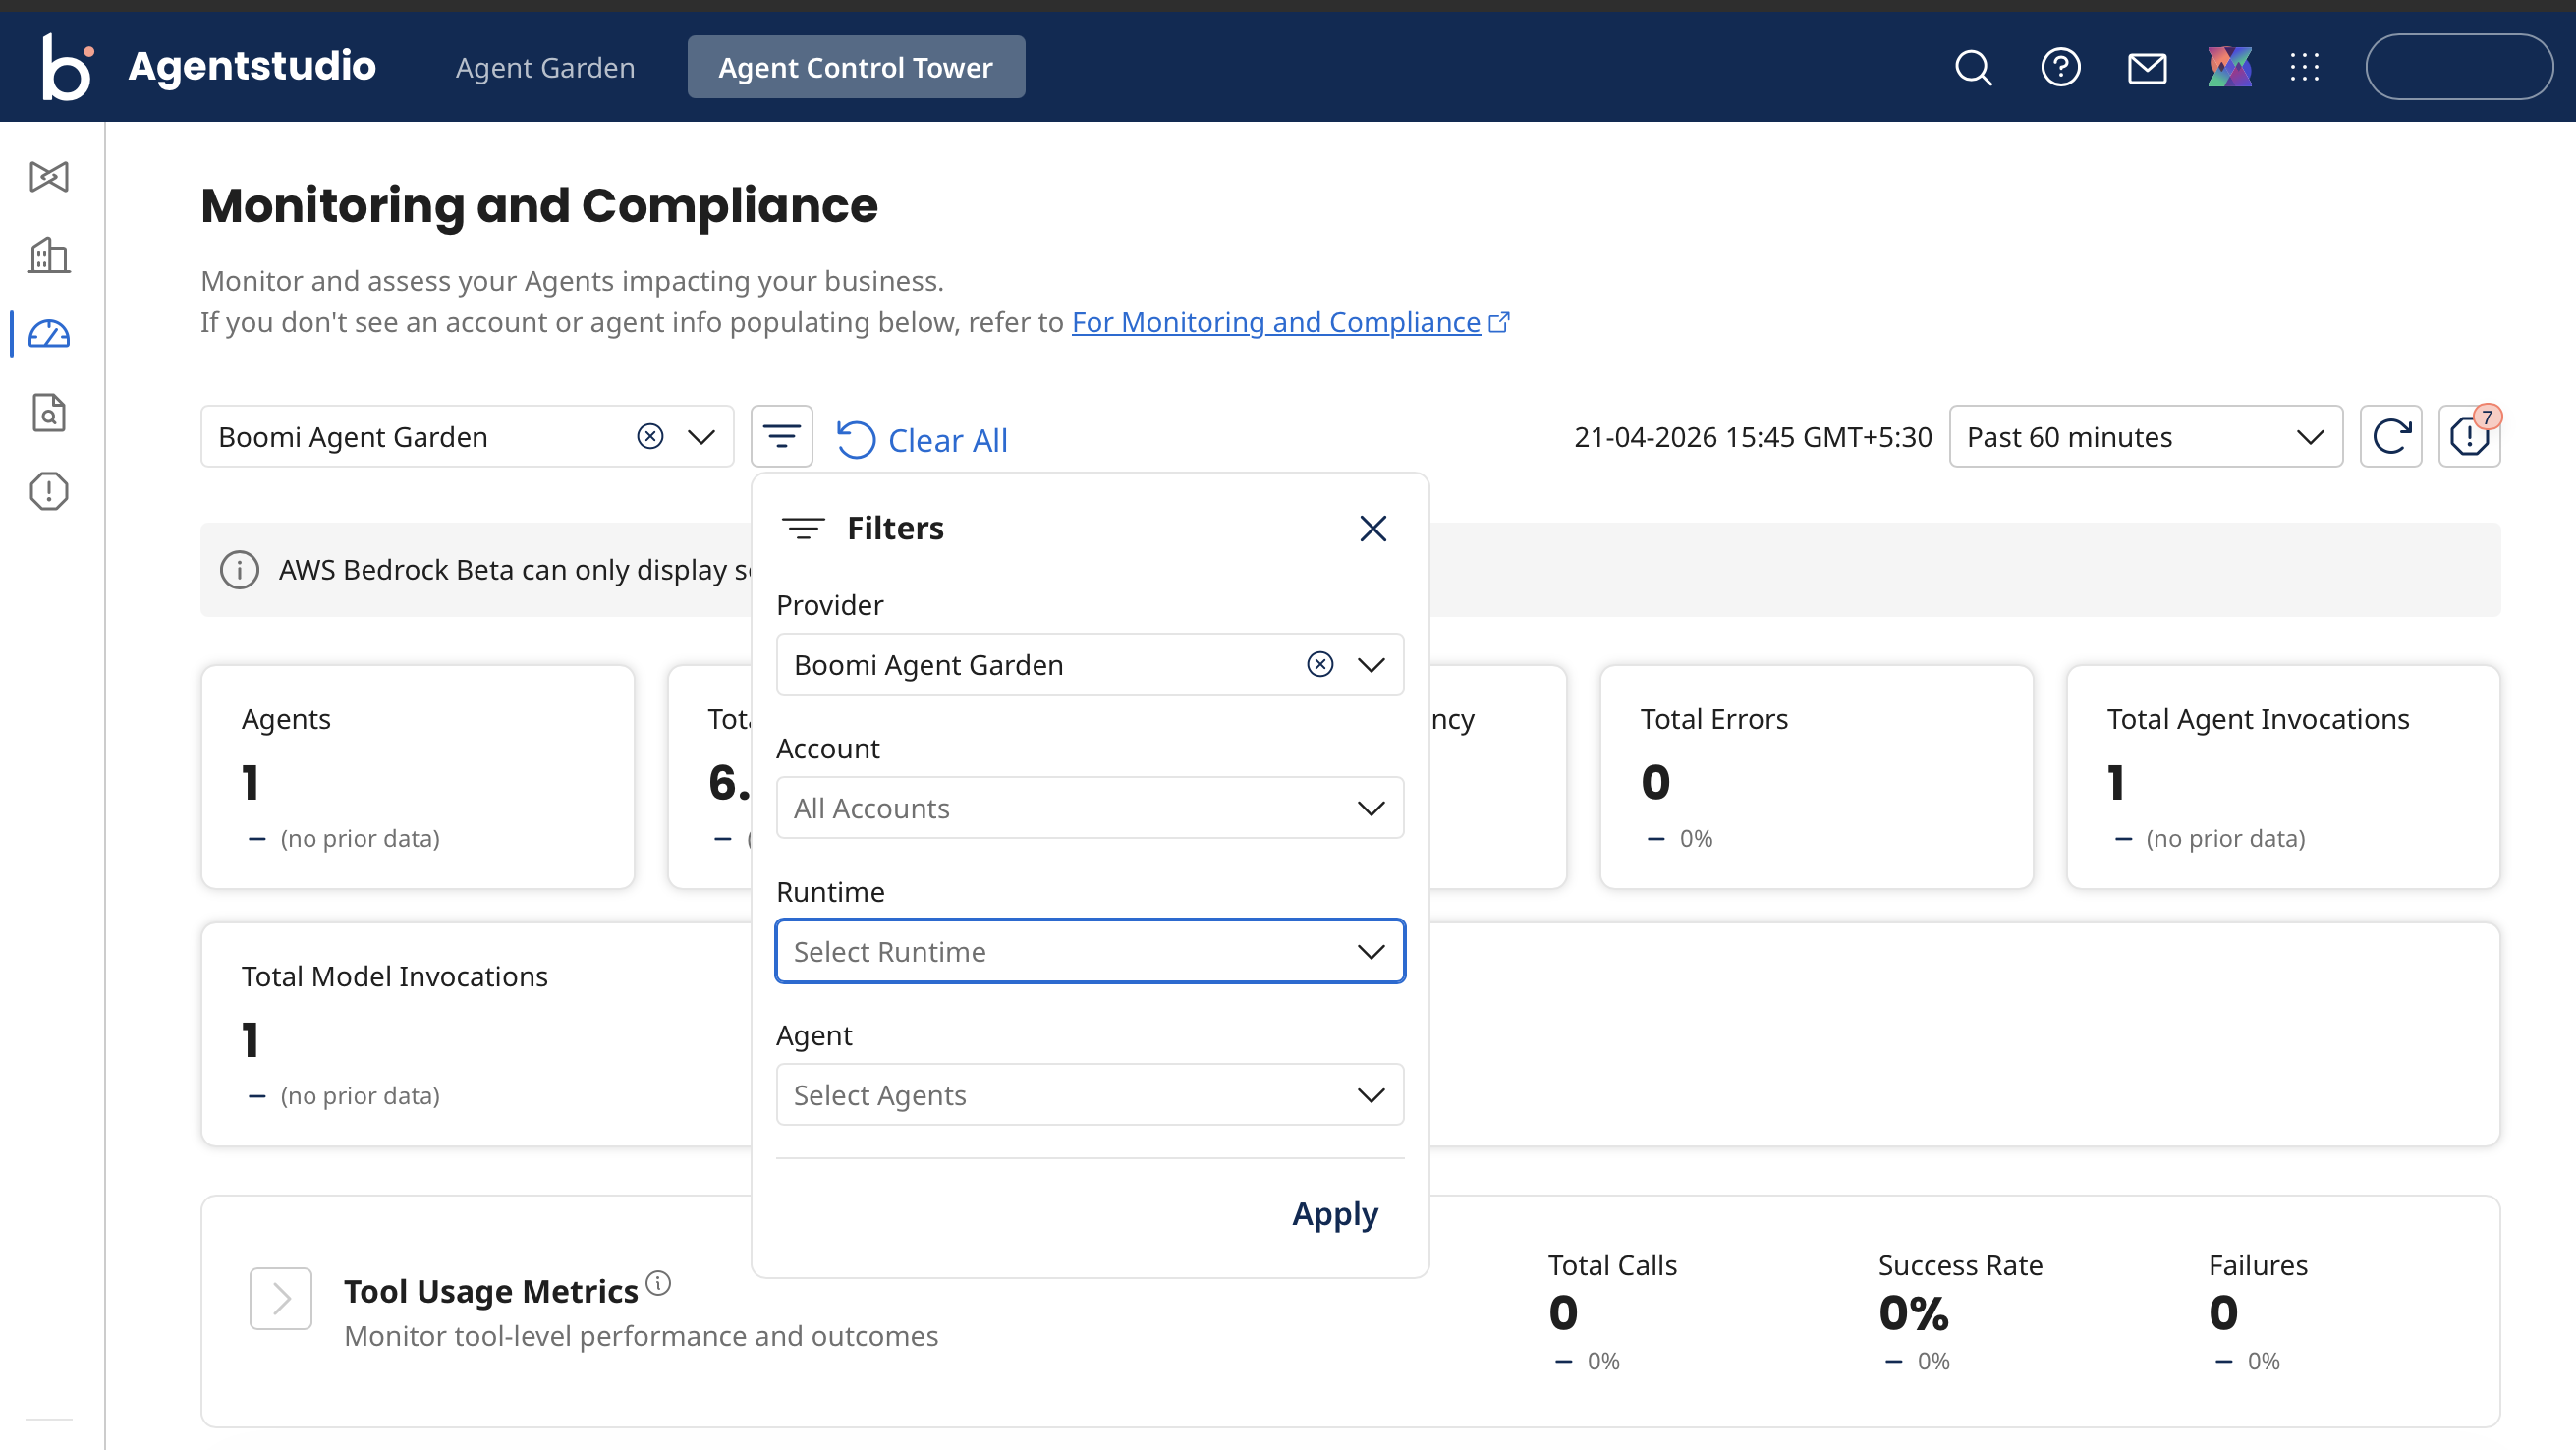
Task: Select the Agent Control Tower tab
Action: click(856, 67)
